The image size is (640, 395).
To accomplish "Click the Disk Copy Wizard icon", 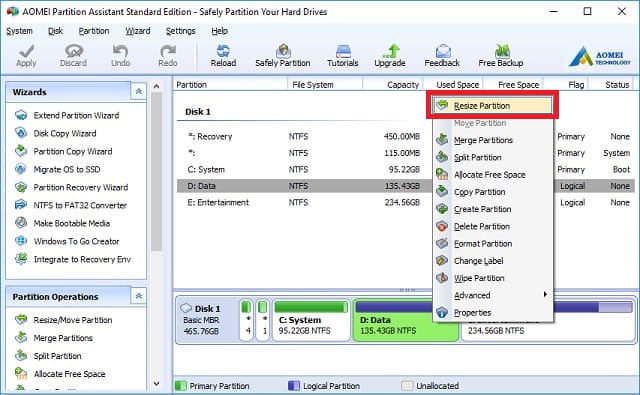I will [x=21, y=133].
